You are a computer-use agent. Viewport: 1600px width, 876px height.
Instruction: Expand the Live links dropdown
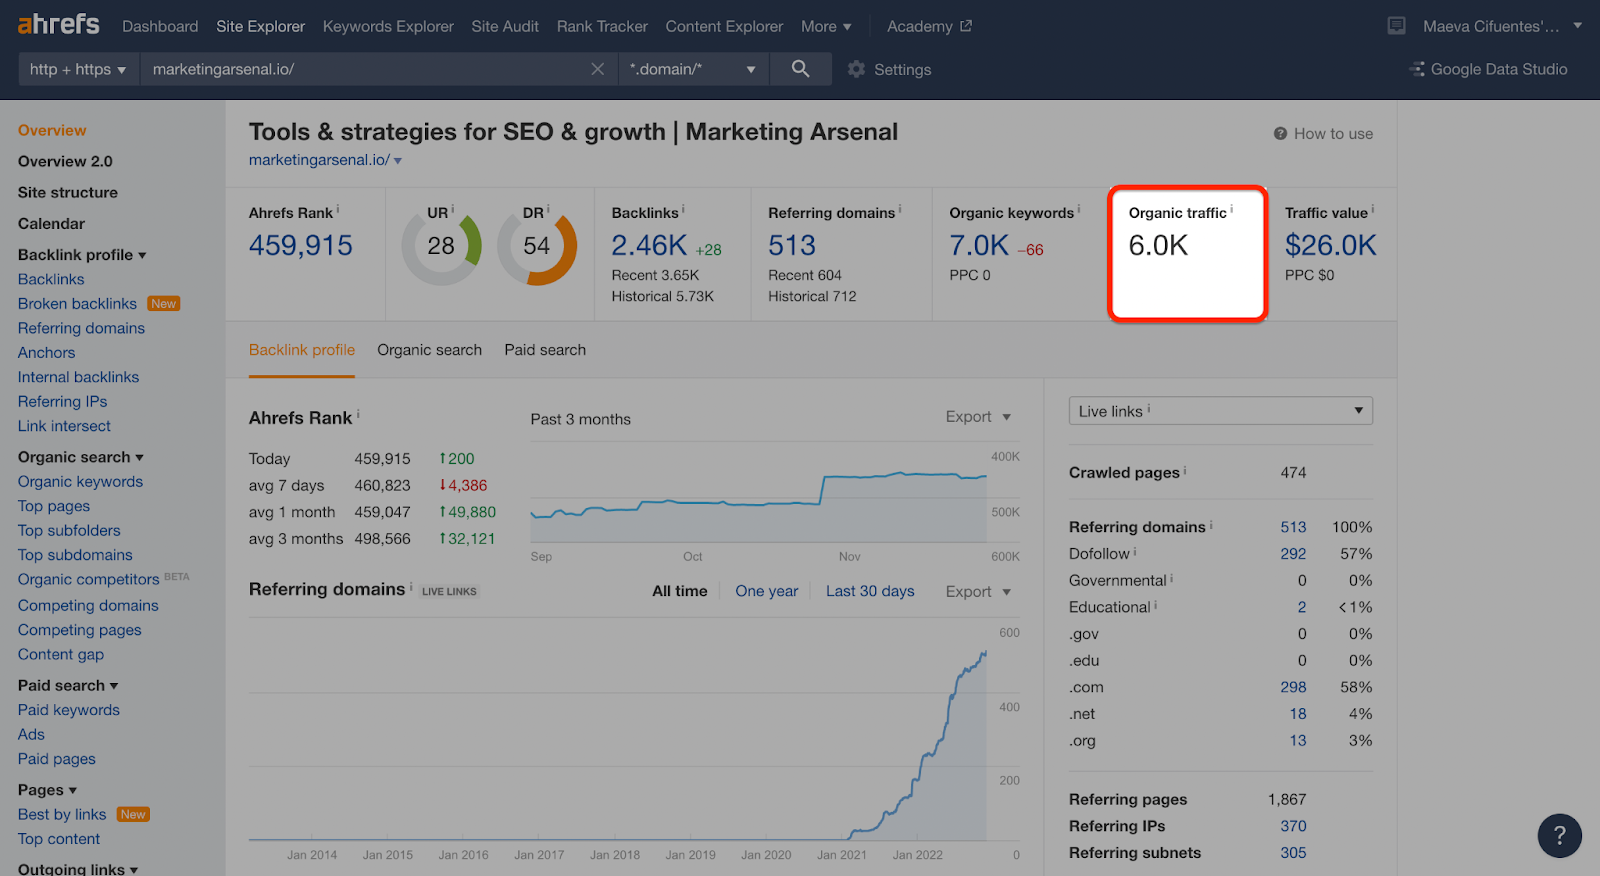pyautogui.click(x=1220, y=411)
